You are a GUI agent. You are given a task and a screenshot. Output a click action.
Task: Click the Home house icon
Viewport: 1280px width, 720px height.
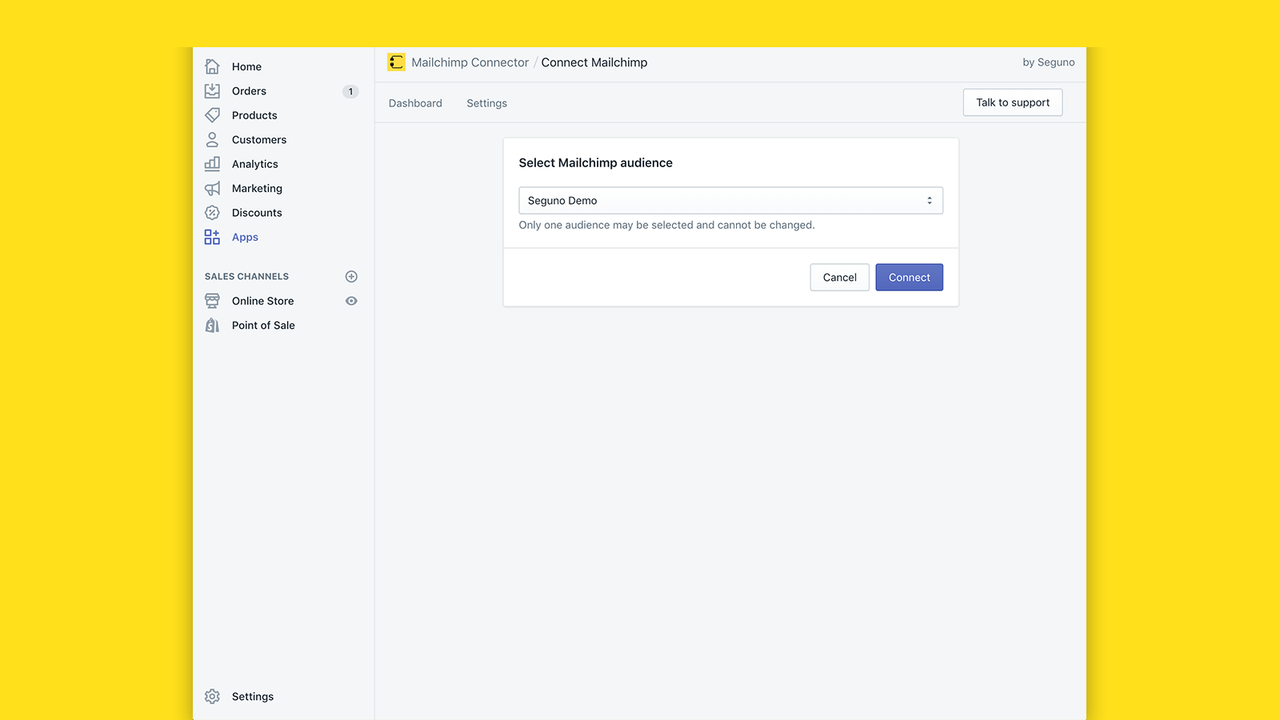212,66
